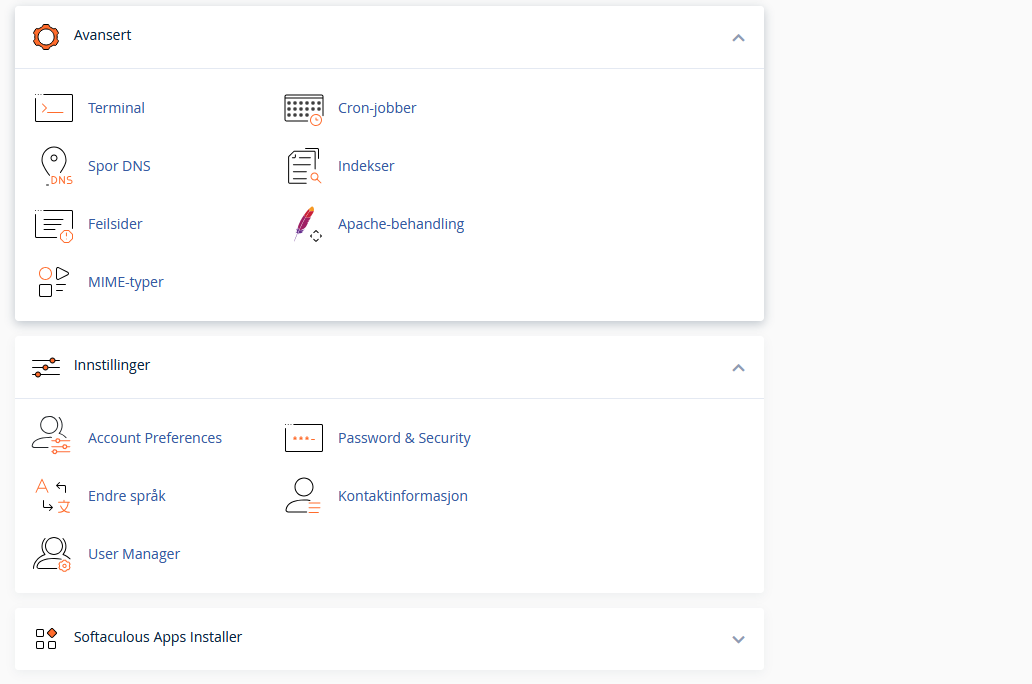This screenshot has height=684, width=1032.
Task: Collapse the Innstillinger section chevron
Action: pos(738,367)
